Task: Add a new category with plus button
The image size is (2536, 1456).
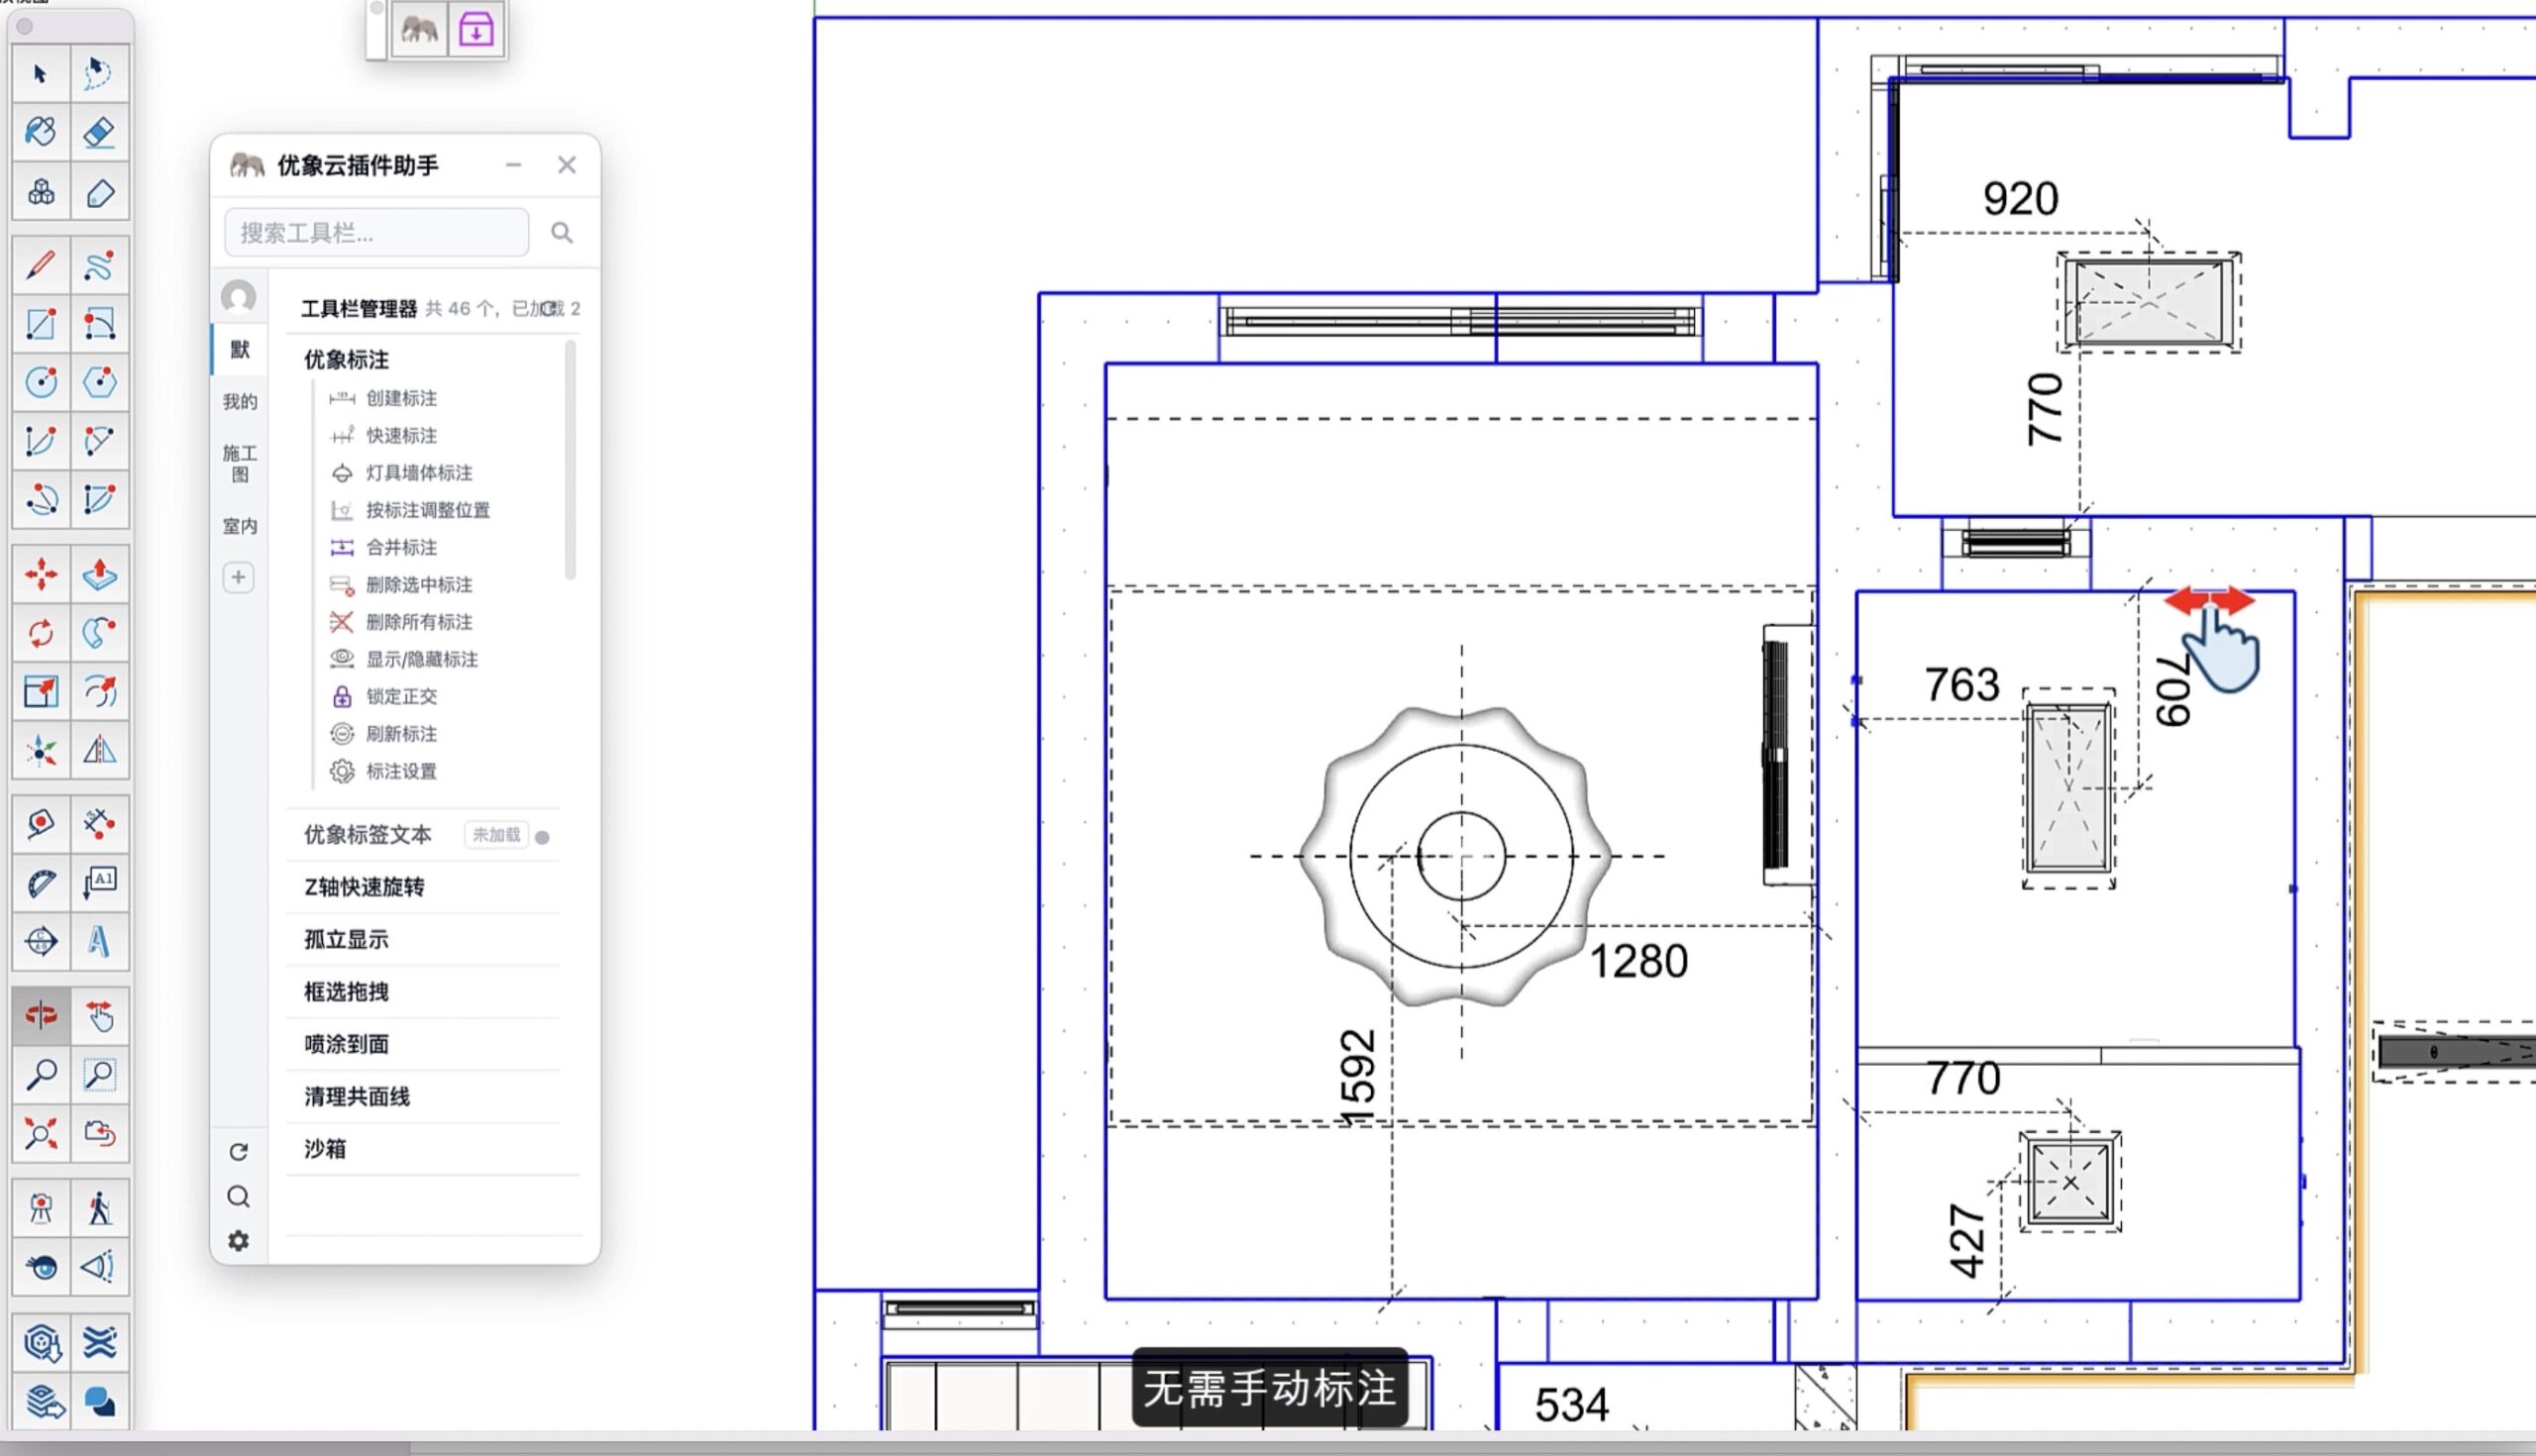Action: pyautogui.click(x=238, y=577)
